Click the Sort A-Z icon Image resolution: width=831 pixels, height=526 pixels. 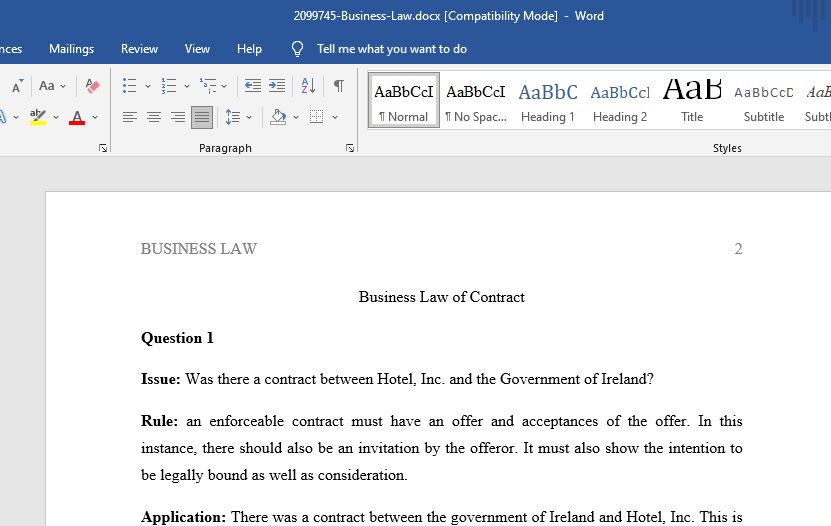coord(308,85)
